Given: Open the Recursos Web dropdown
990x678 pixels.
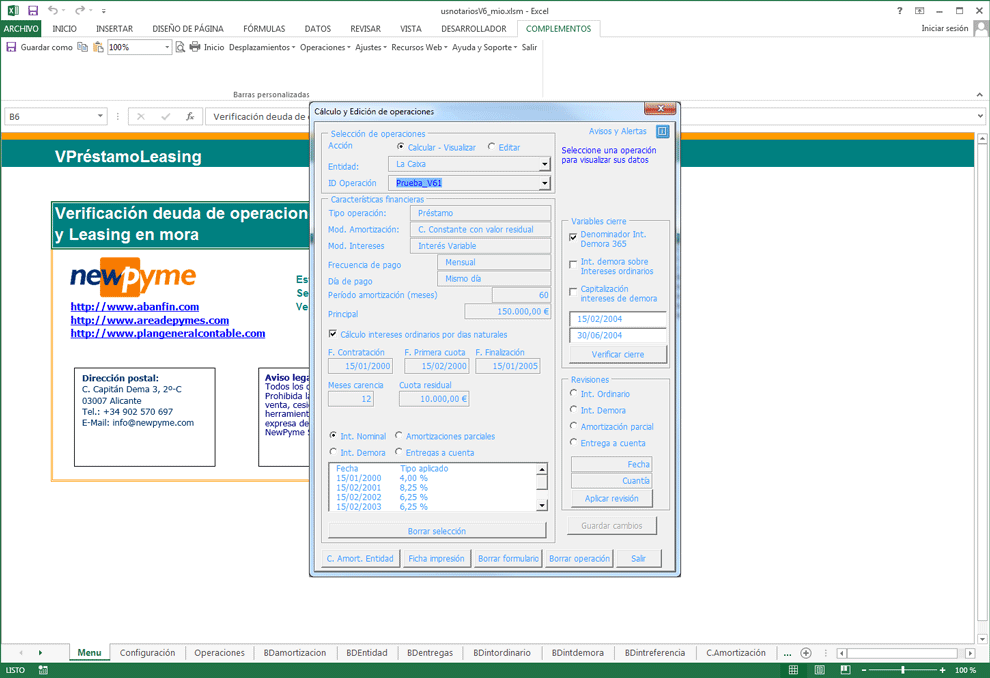Looking at the screenshot, I should pyautogui.click(x=419, y=47).
